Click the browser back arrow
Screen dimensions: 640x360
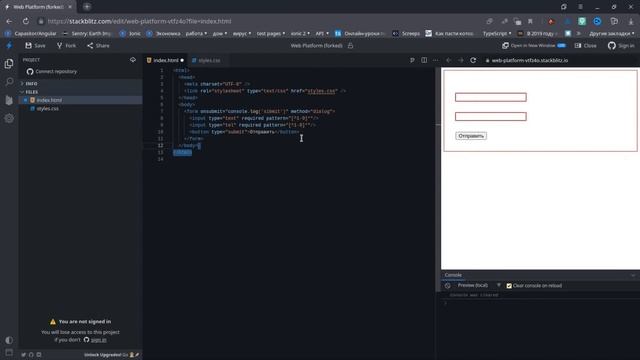pyautogui.click(x=9, y=21)
